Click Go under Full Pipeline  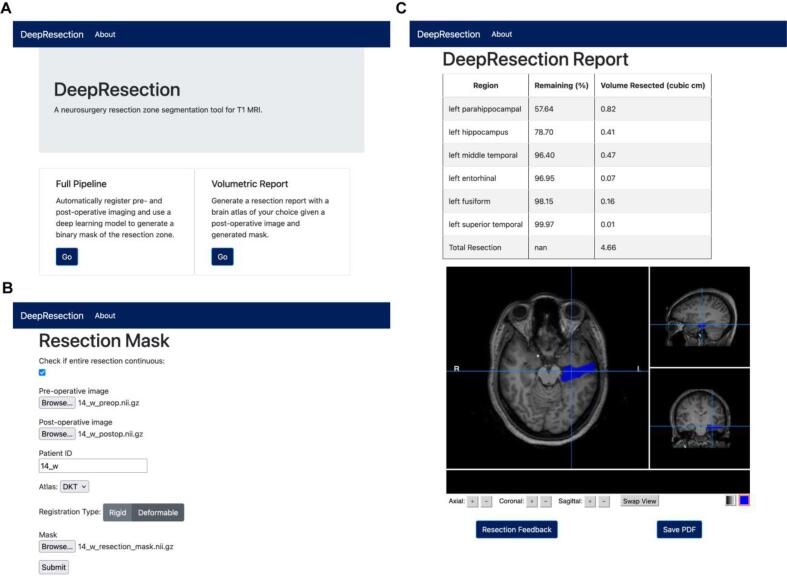[66, 257]
